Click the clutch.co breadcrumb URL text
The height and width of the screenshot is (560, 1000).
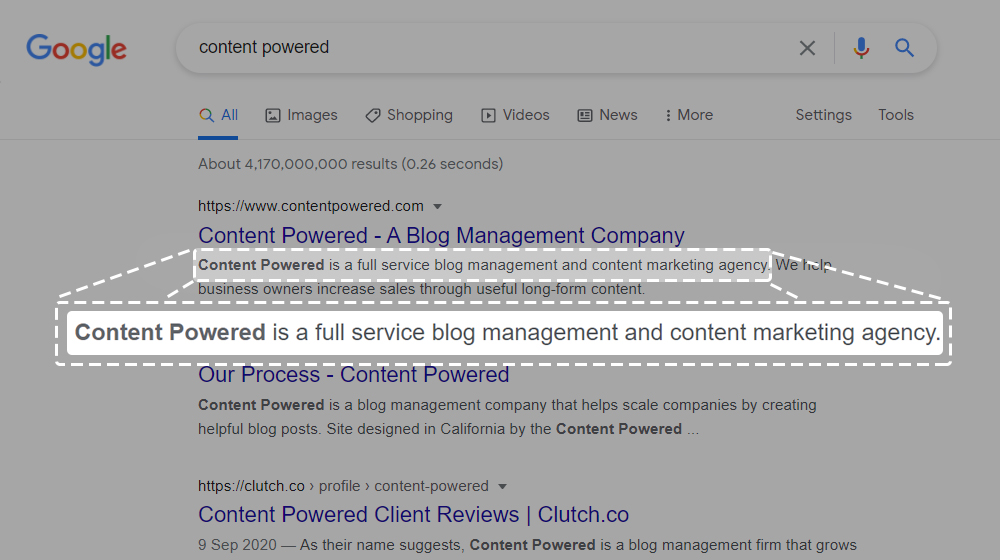[343, 486]
